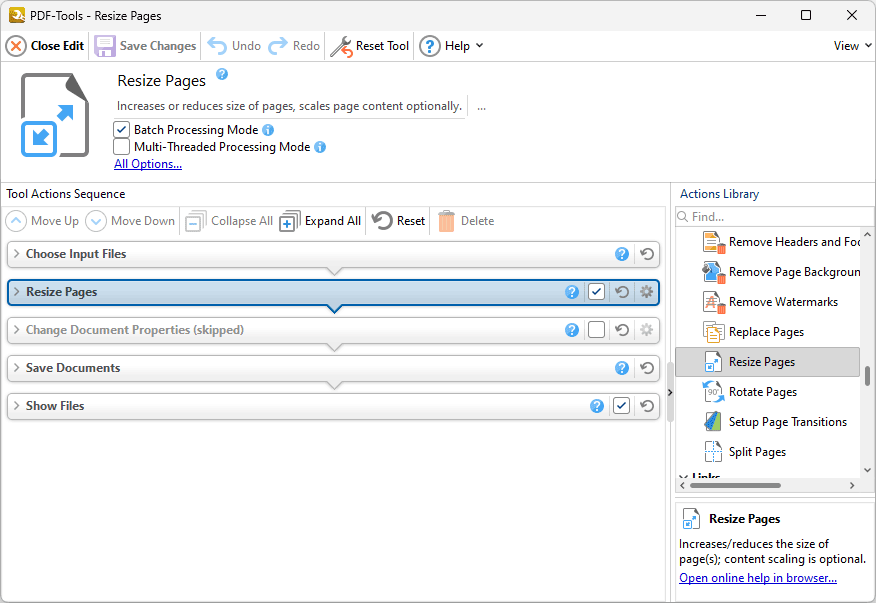Click the Collapse All button
876x603 pixels.
tap(229, 221)
